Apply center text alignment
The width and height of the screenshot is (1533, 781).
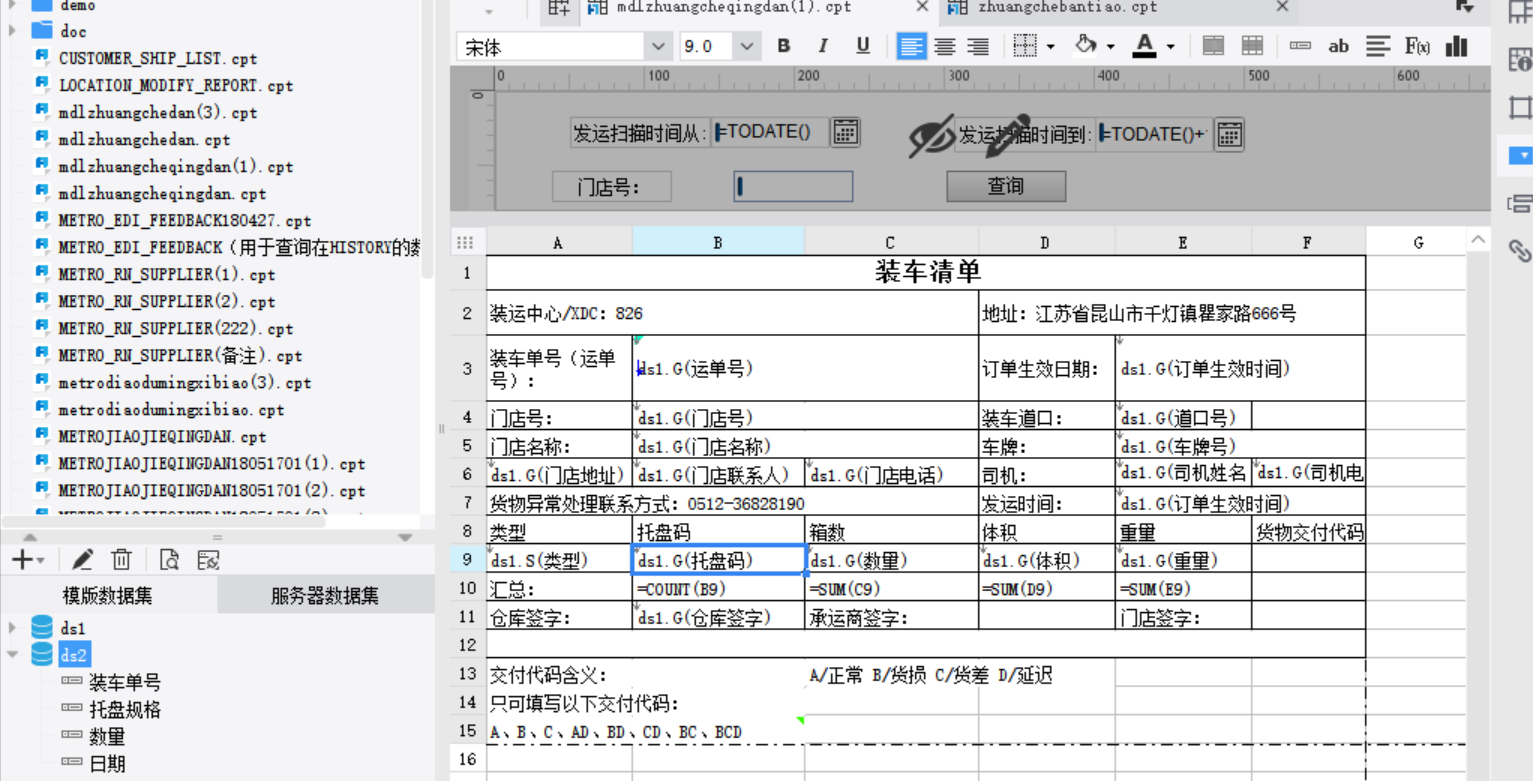tap(945, 46)
